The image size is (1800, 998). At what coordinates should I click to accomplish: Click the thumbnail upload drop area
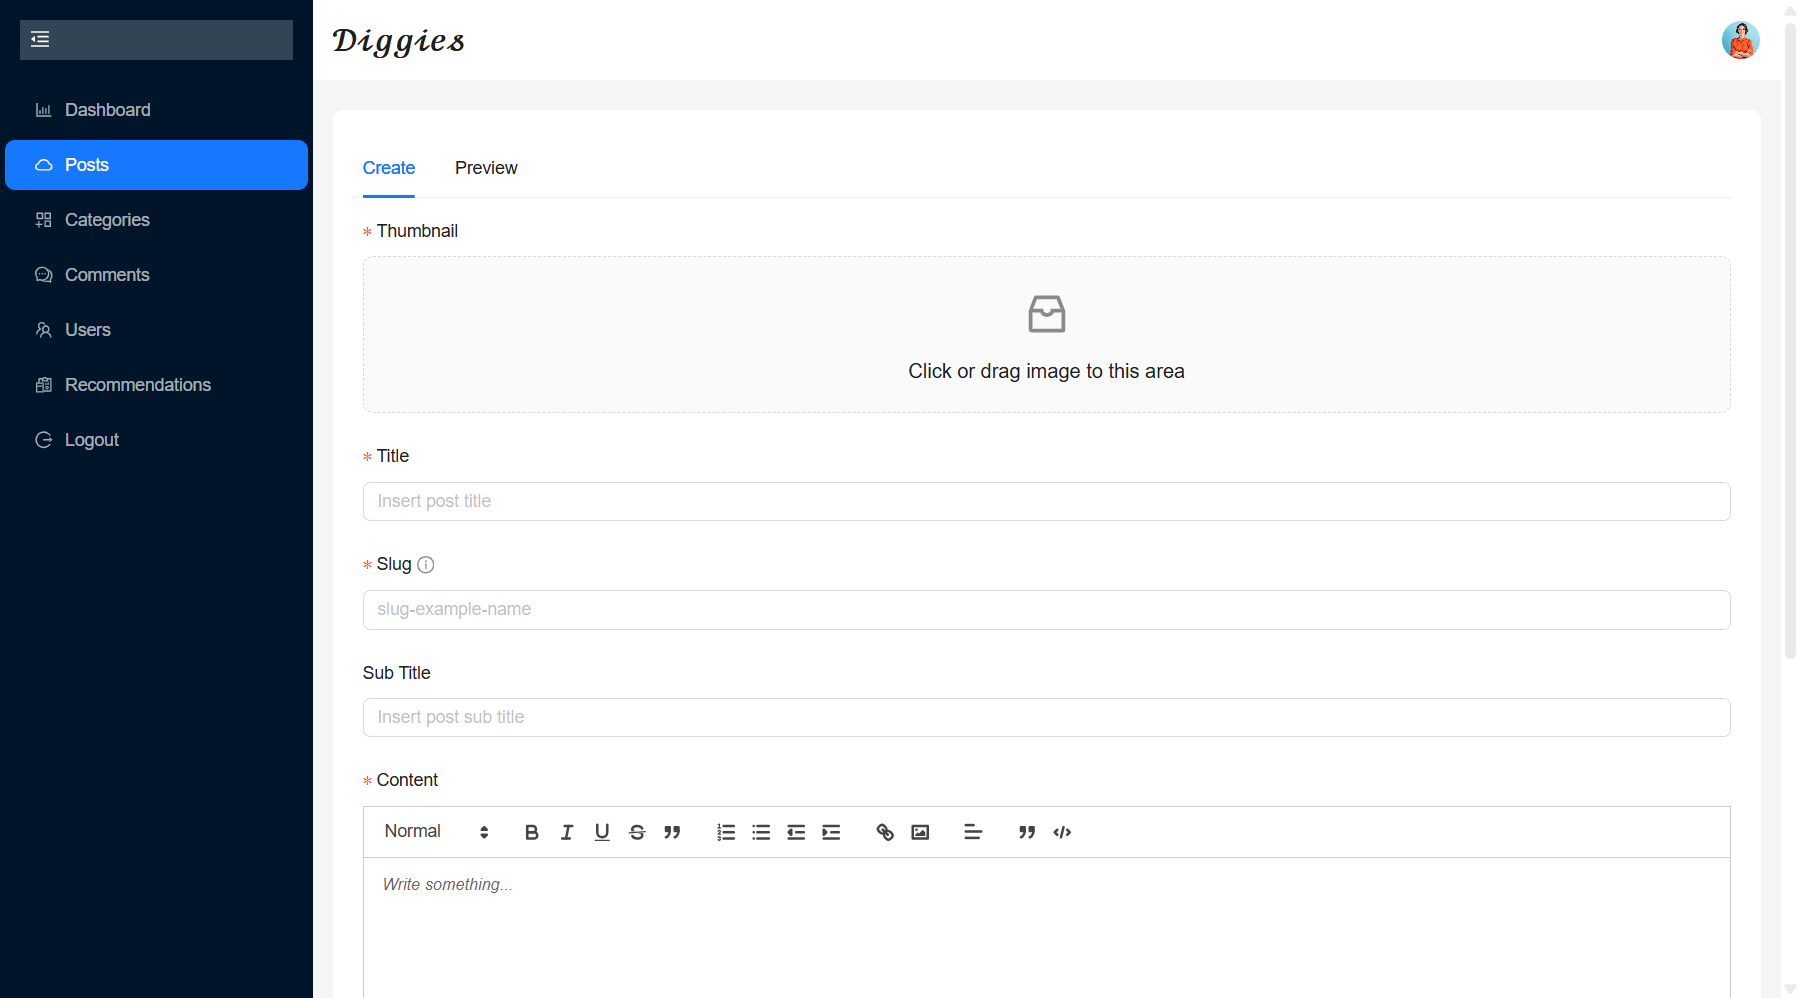click(x=1046, y=335)
